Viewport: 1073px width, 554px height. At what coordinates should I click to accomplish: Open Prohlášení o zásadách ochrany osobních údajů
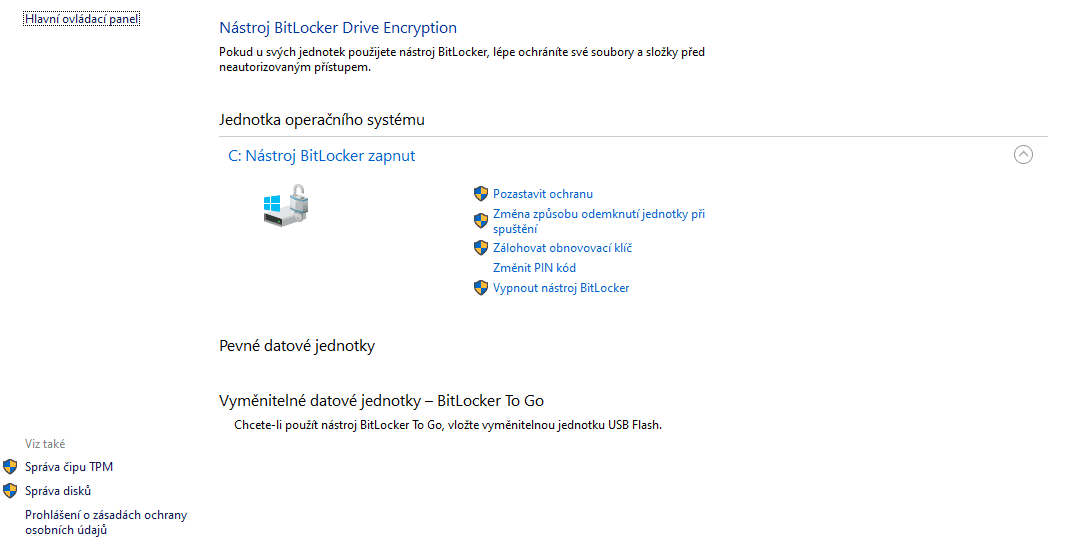coord(106,523)
